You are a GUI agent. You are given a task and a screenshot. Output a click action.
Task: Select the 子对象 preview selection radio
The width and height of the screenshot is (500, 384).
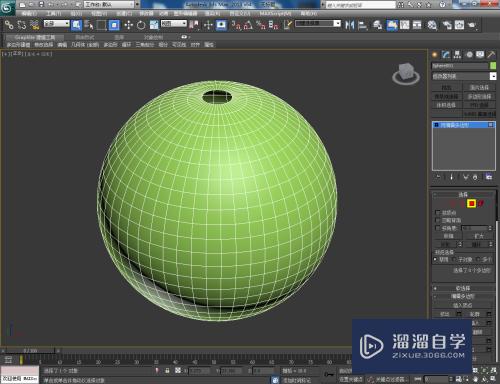(455, 259)
